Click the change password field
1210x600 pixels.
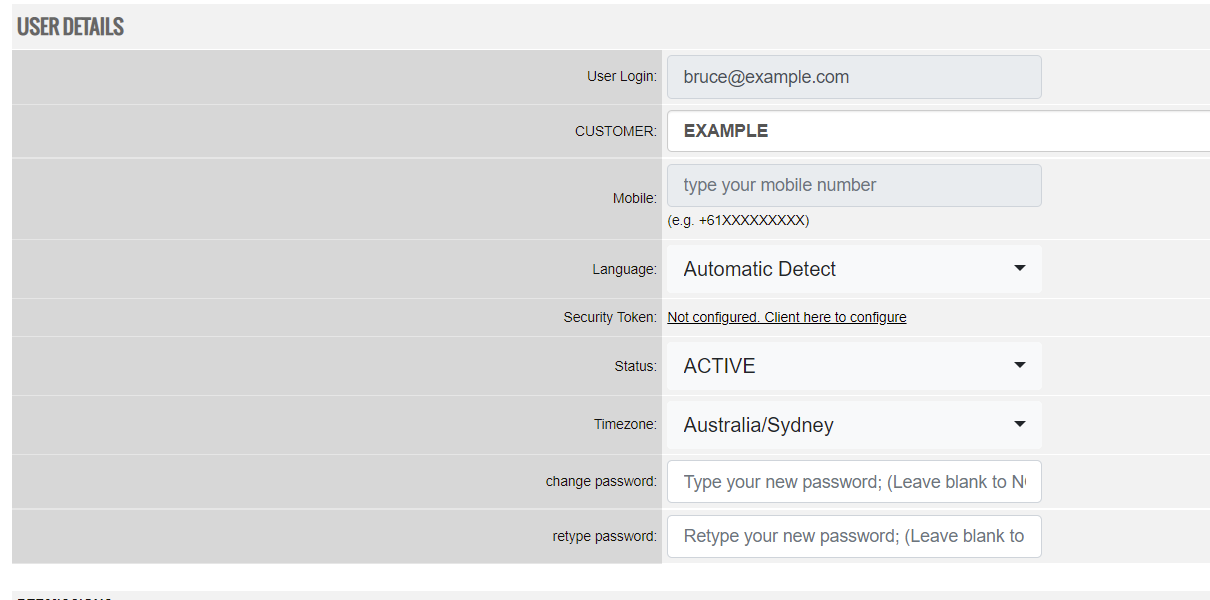(x=854, y=482)
